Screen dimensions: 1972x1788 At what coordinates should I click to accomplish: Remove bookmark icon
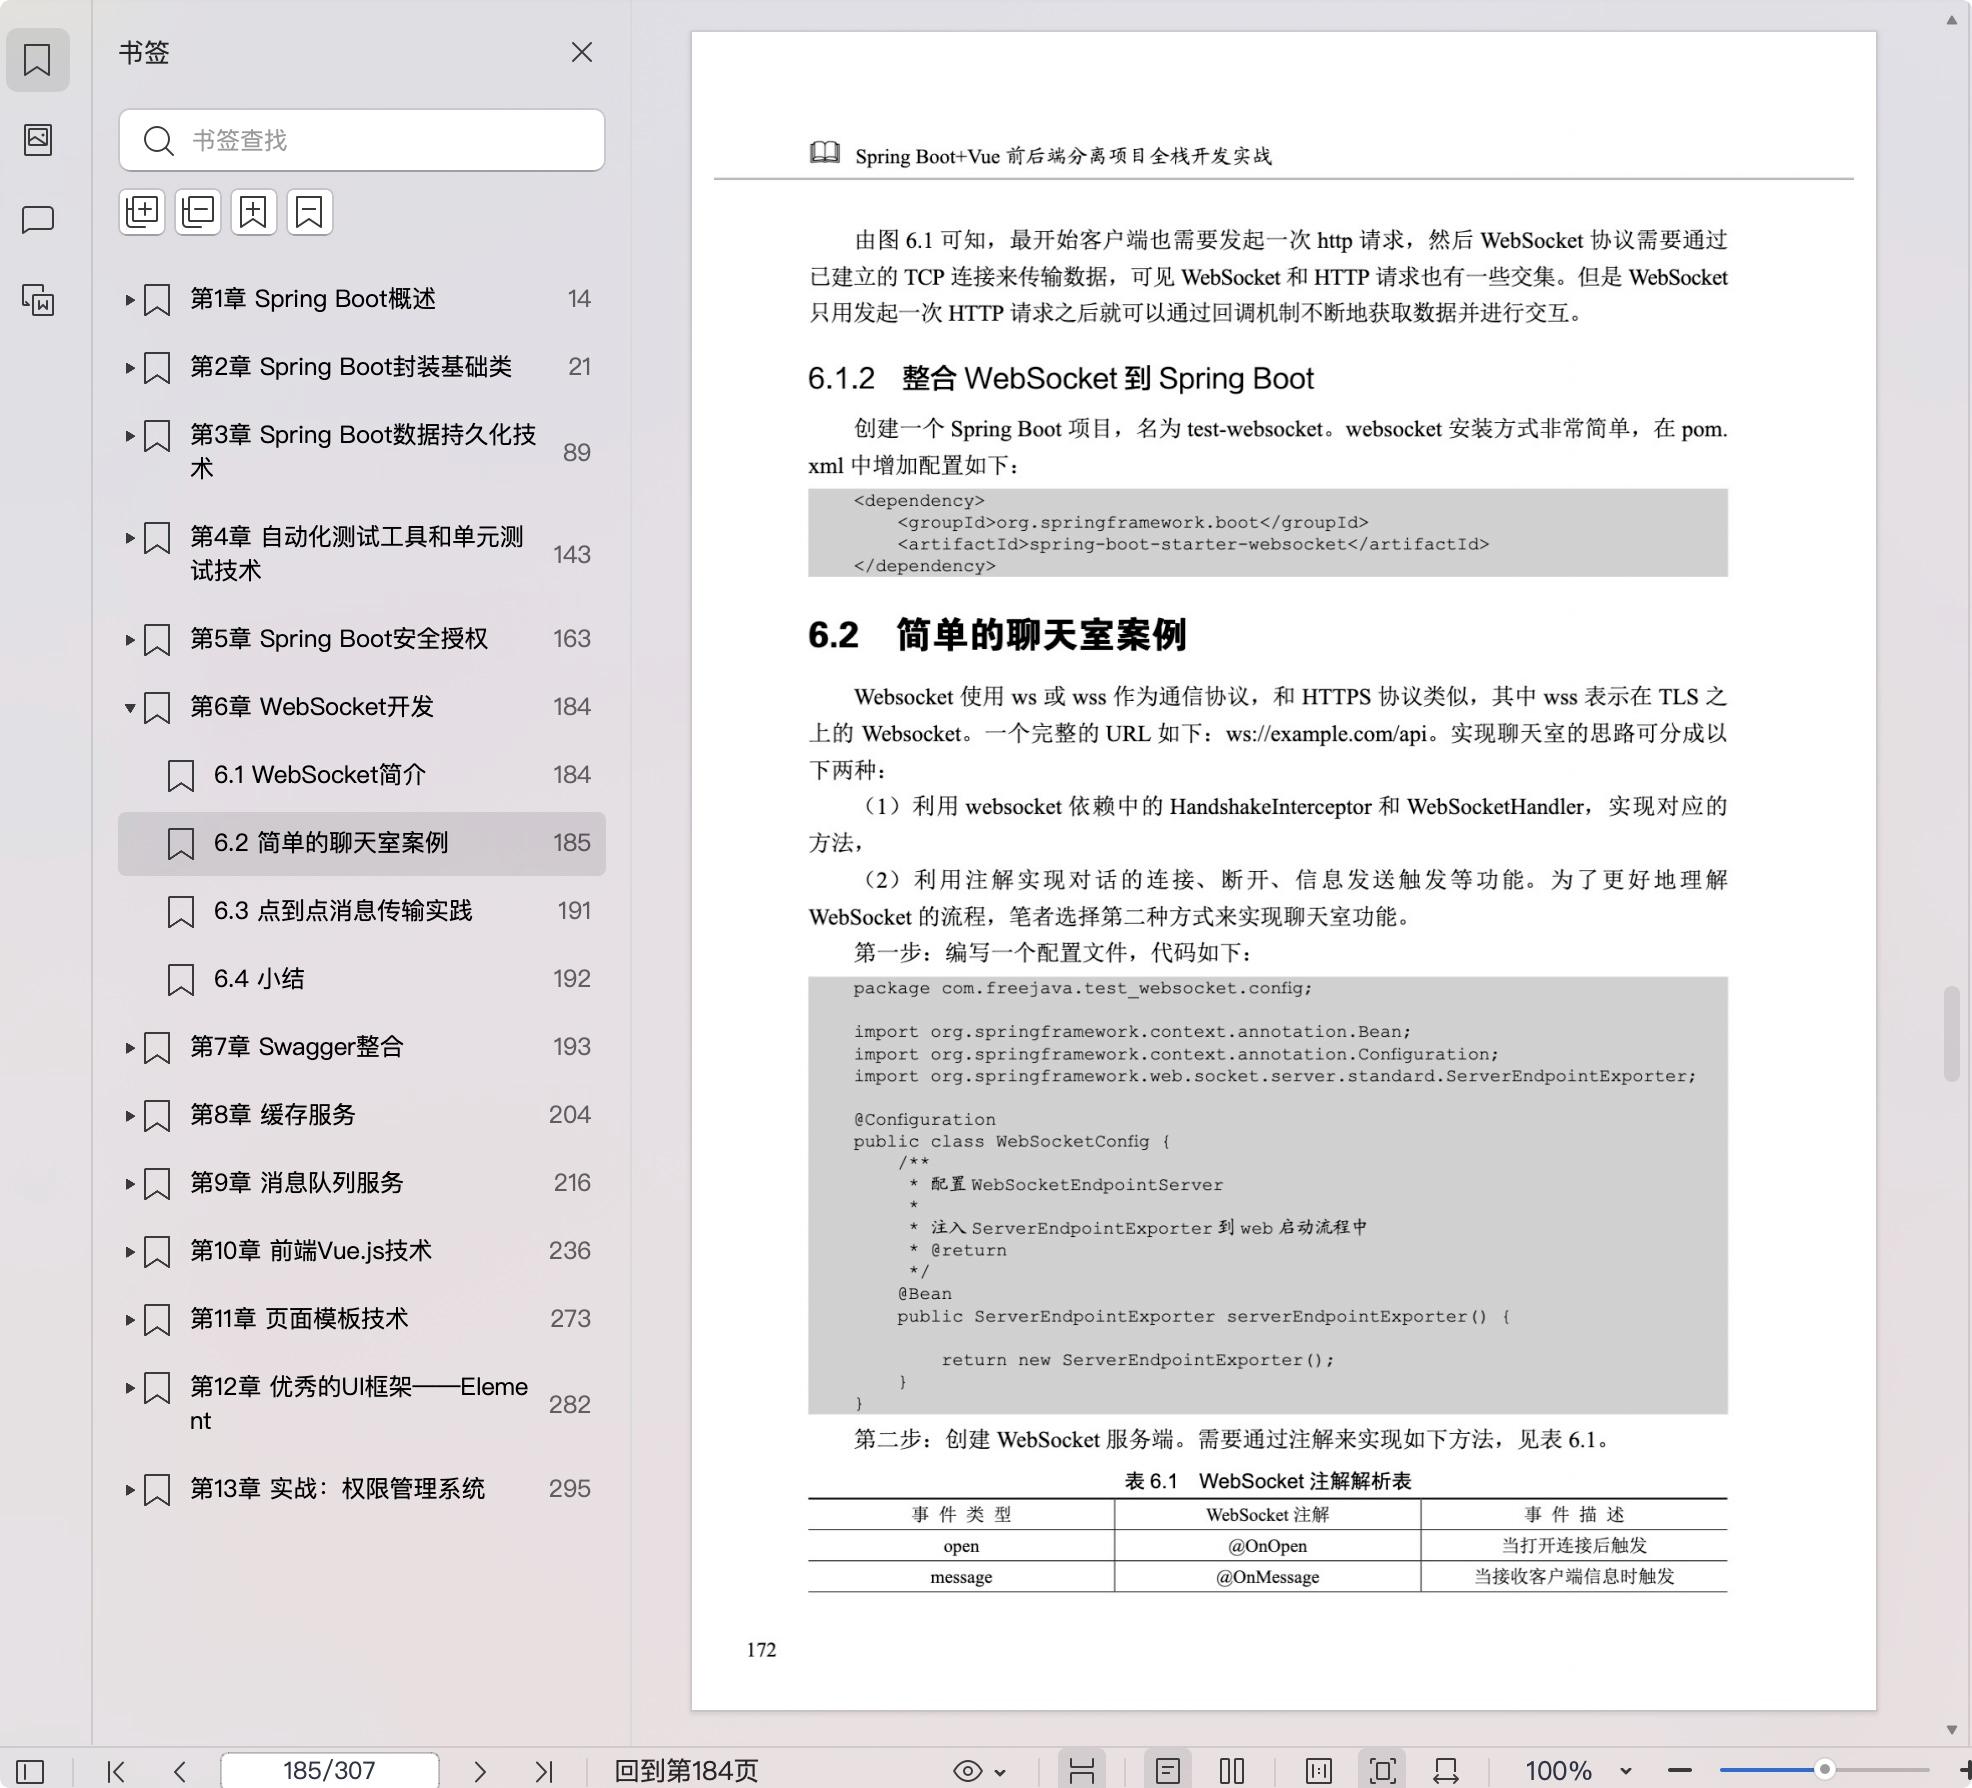(x=310, y=212)
